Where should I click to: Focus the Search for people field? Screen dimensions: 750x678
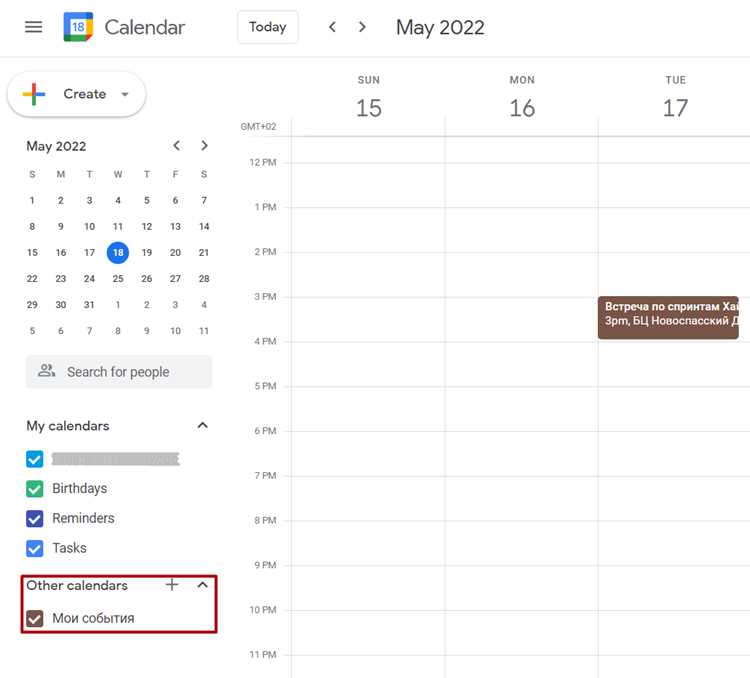pos(119,372)
